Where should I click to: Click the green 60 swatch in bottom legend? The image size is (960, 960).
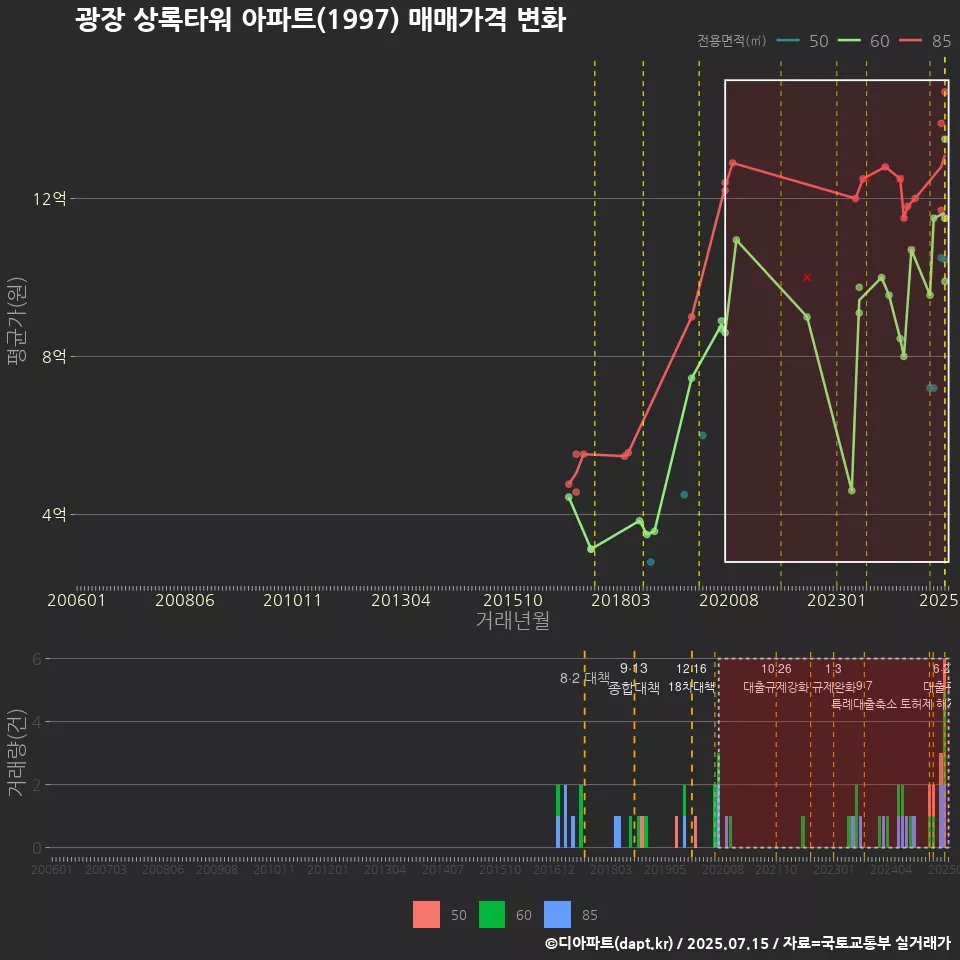point(492,915)
